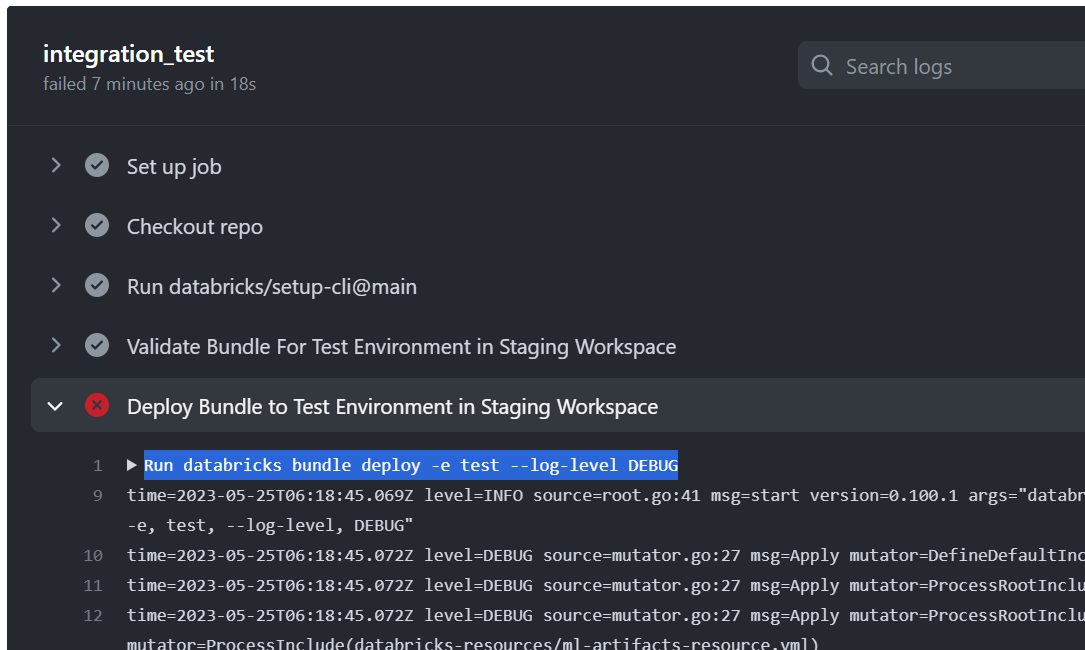1085x650 pixels.
Task: Click the highlighted databricks bundle deploy command
Action: (x=410, y=464)
